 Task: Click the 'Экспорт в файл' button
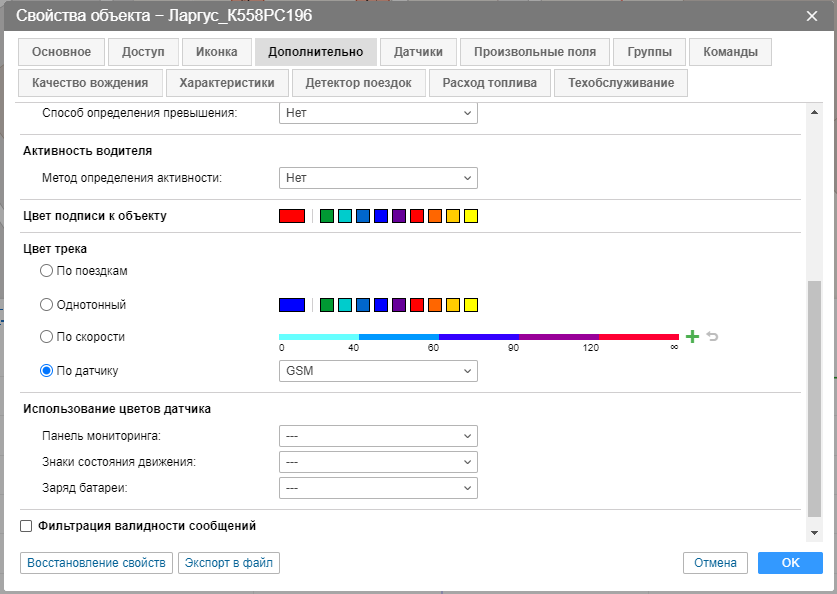228,563
